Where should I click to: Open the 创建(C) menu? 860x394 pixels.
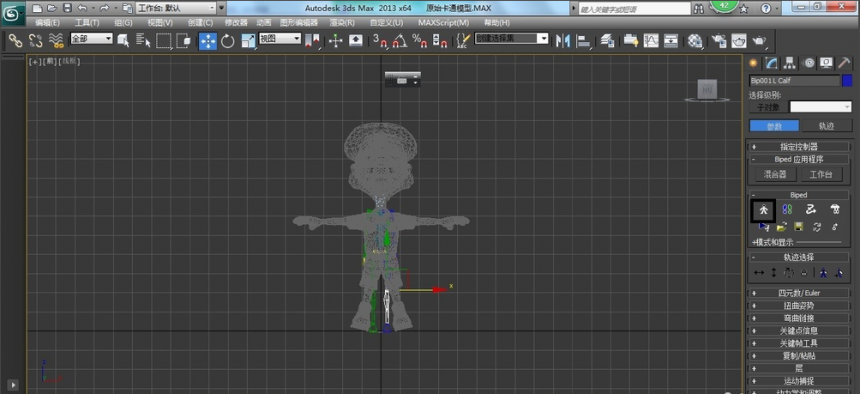click(x=200, y=23)
